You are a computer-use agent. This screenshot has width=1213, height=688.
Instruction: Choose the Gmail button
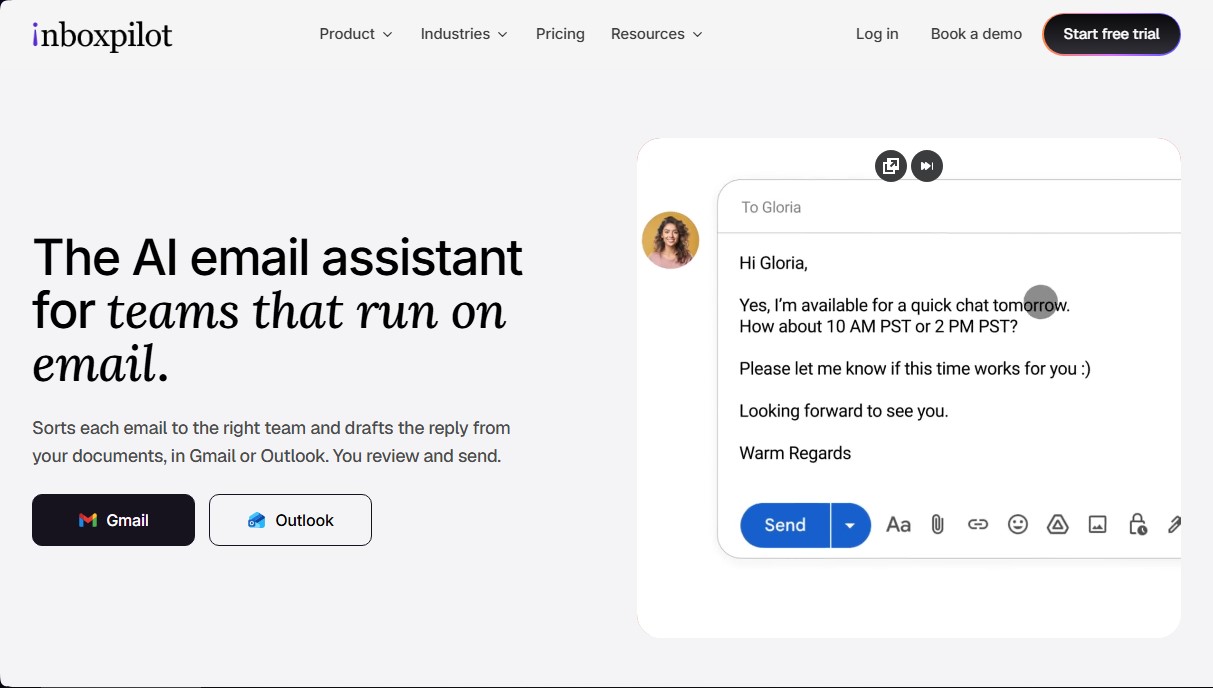(113, 520)
